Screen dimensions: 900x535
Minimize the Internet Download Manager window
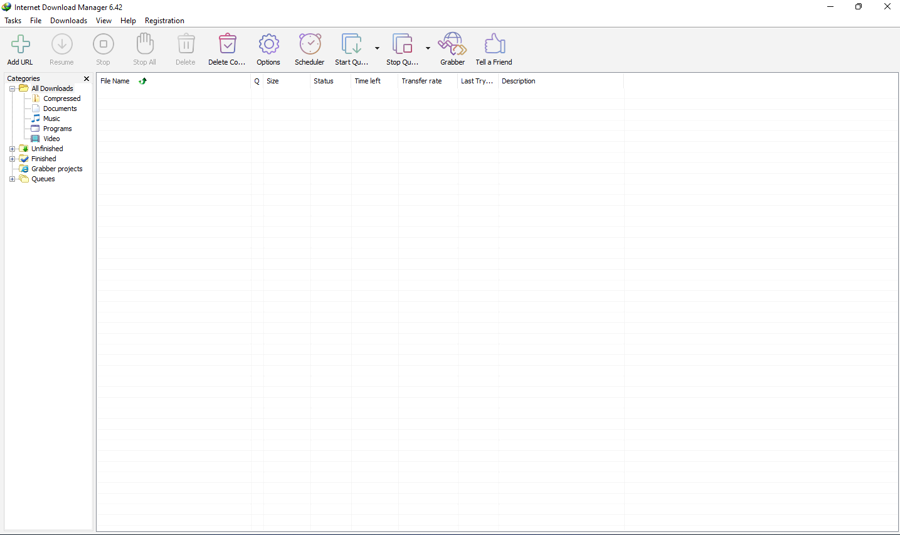830,7
